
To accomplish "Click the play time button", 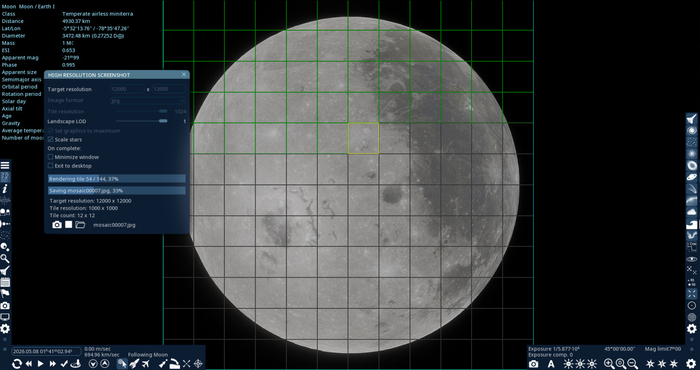I will point(41,364).
